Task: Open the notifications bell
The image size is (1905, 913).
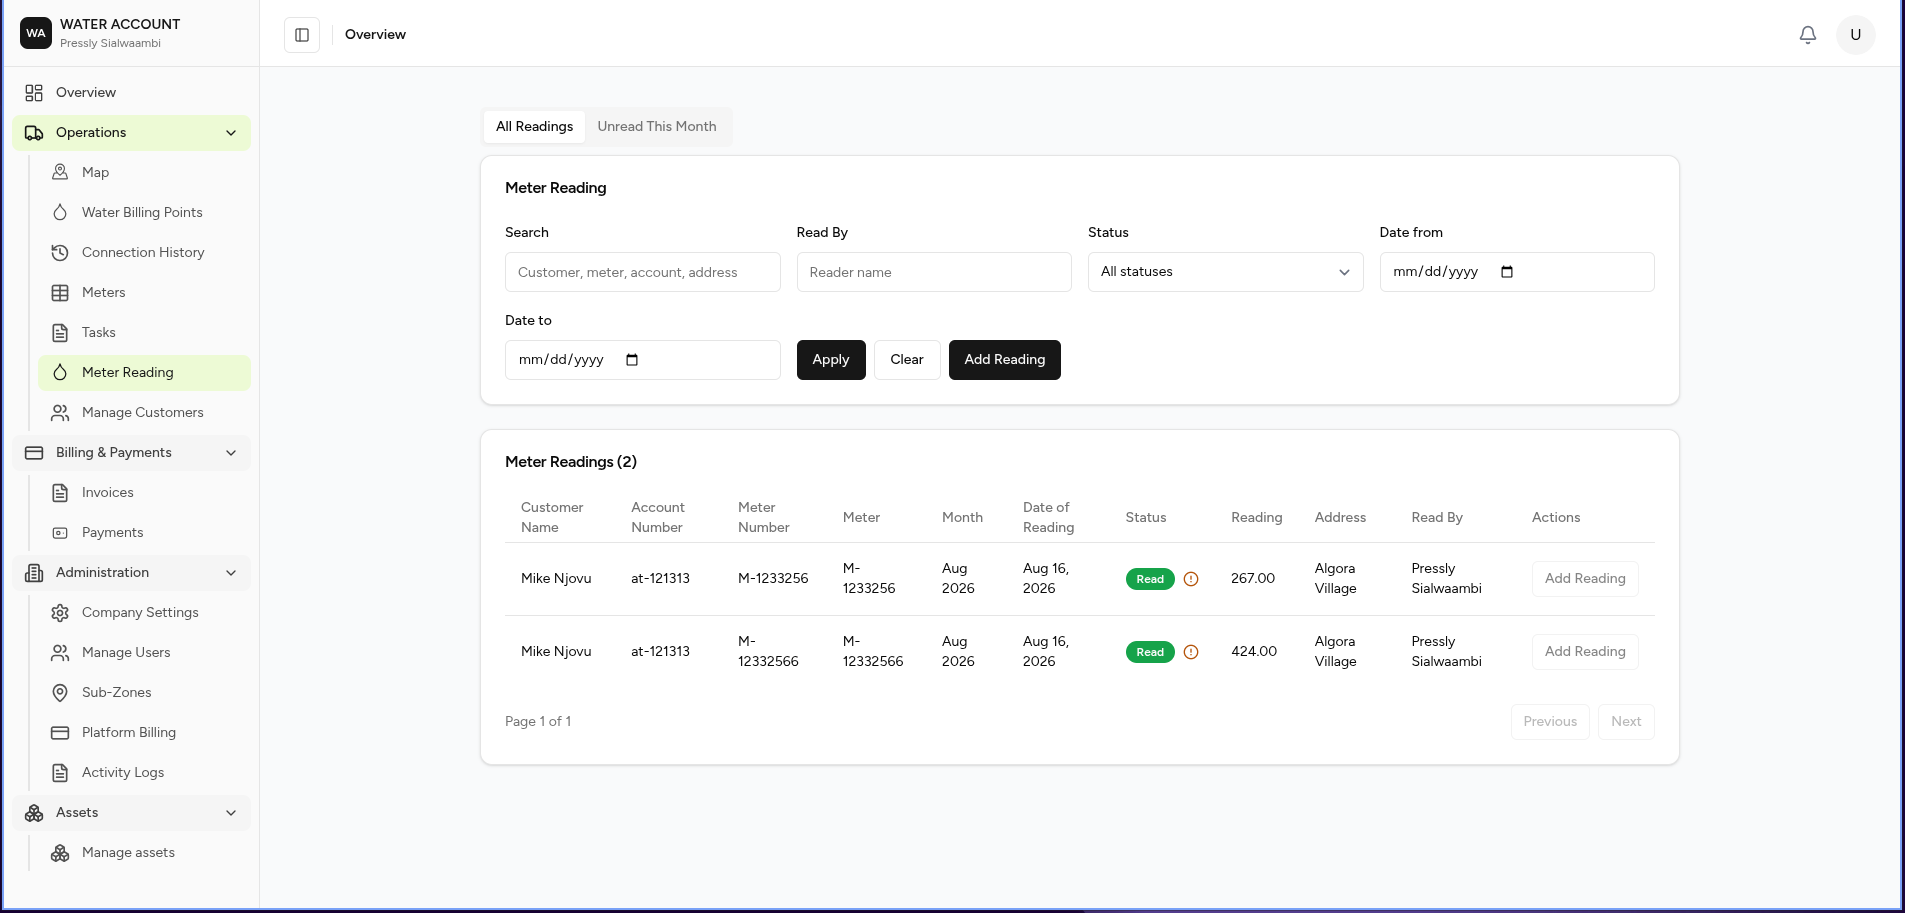Action: [1808, 35]
